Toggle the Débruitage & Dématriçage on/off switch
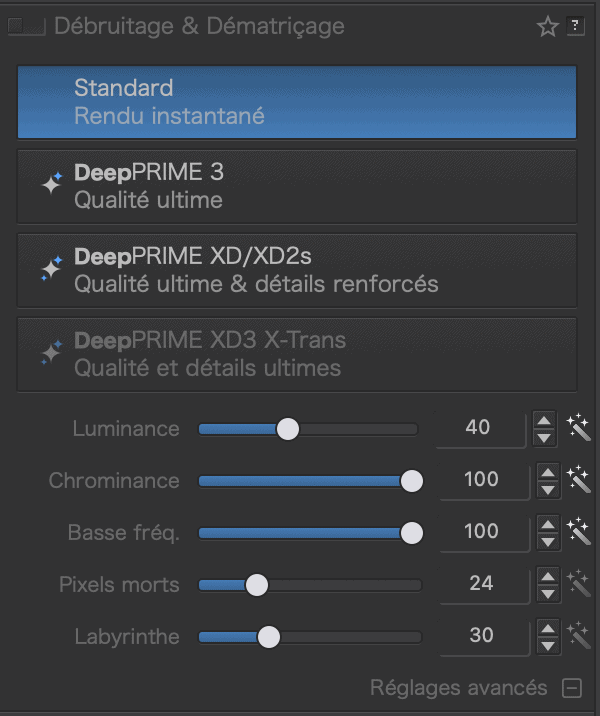Image resolution: width=600 pixels, height=716 pixels. tap(26, 27)
